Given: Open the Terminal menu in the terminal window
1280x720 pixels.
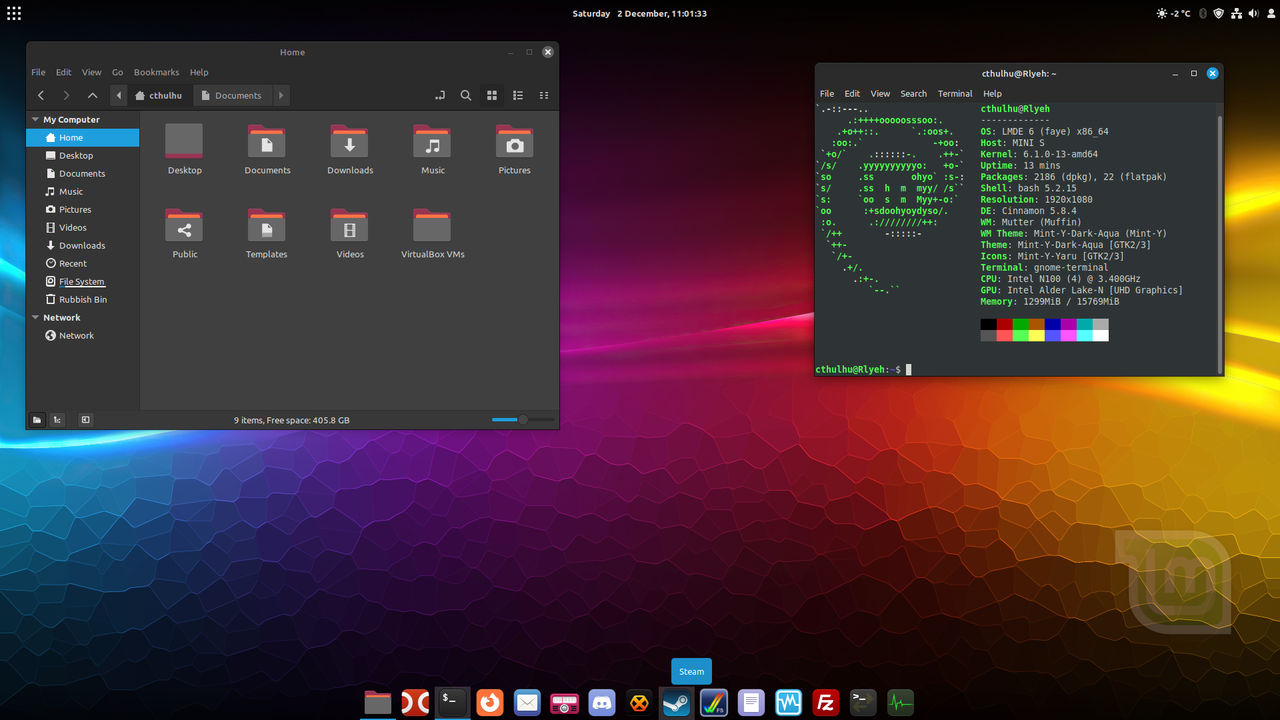Looking at the screenshot, I should pos(954,94).
